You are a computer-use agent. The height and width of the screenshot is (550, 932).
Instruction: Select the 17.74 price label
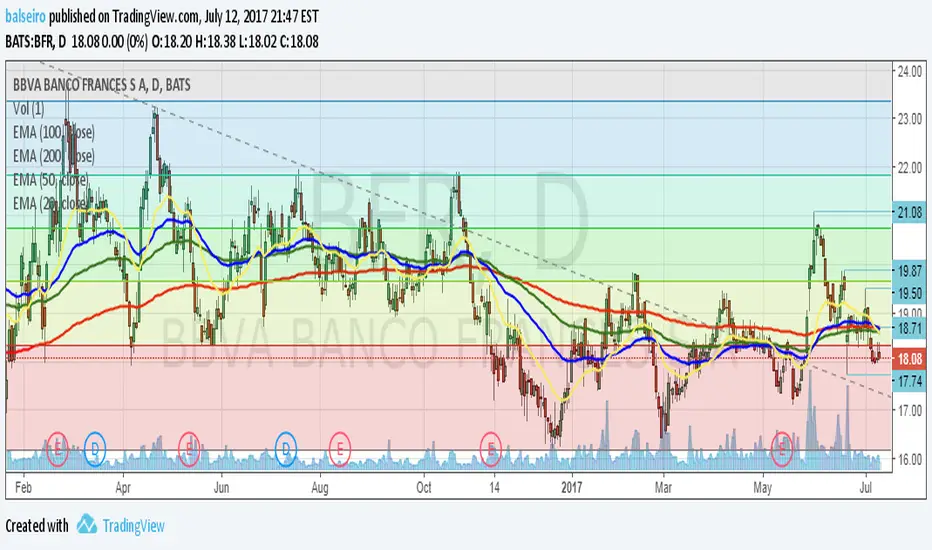point(909,381)
